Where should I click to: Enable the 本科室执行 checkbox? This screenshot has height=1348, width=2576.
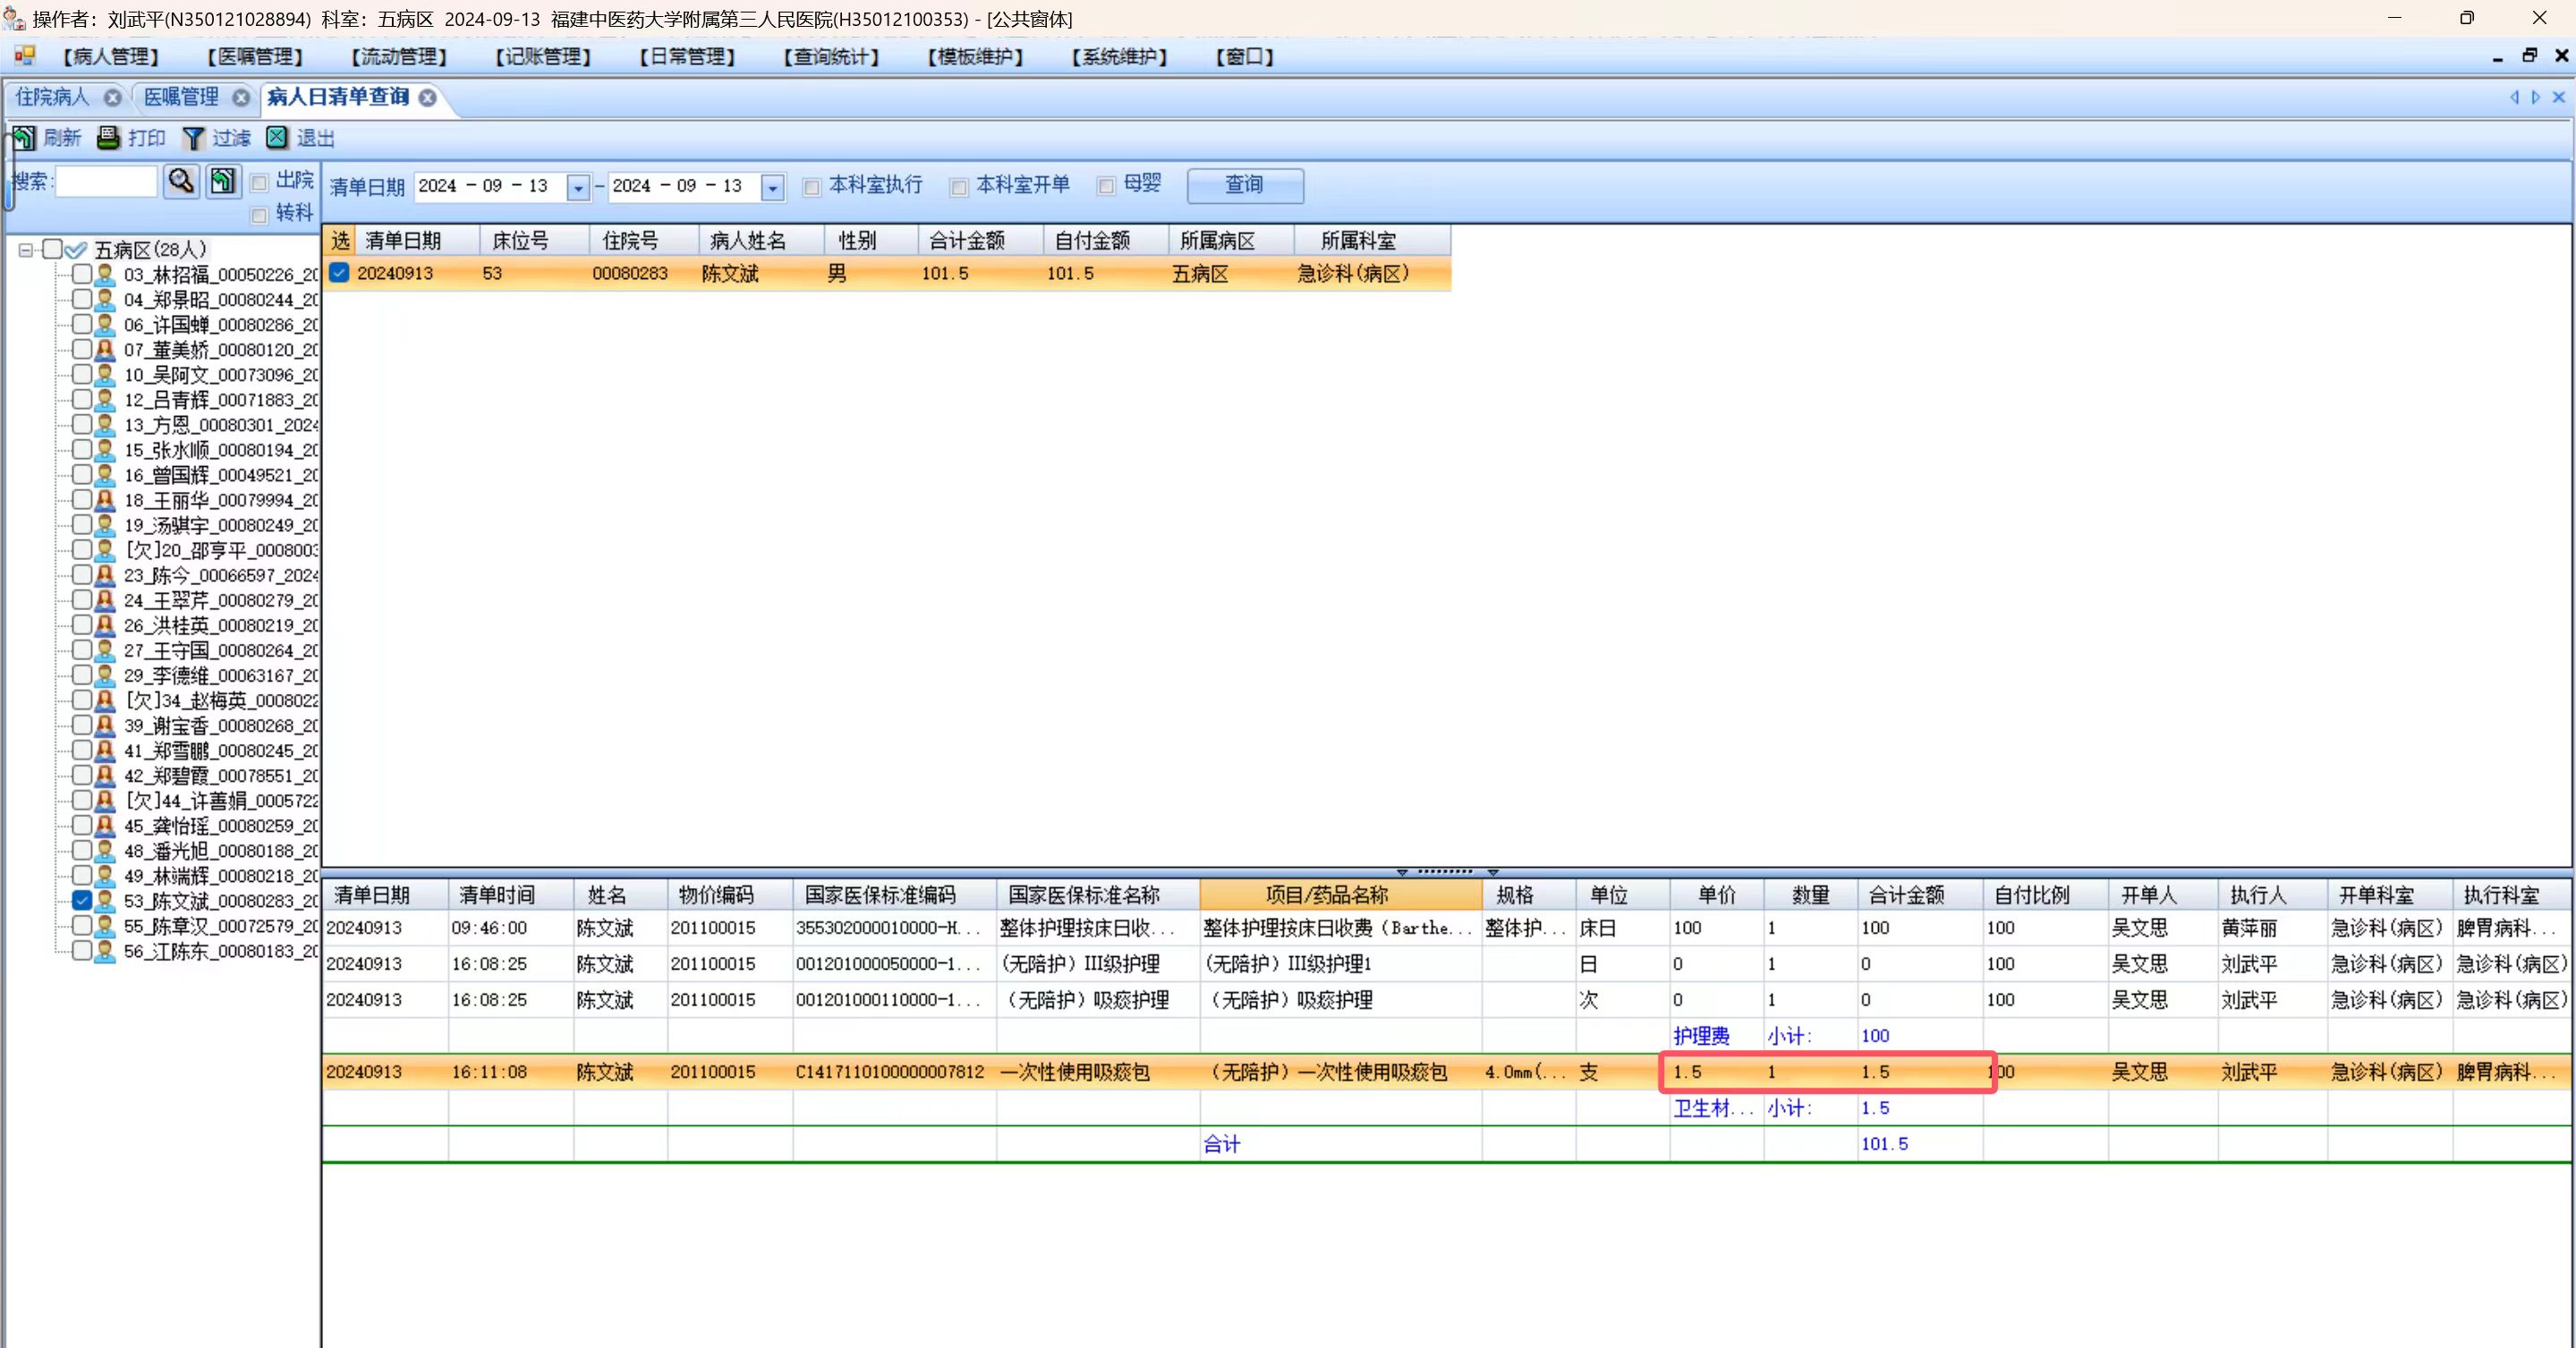coord(812,187)
